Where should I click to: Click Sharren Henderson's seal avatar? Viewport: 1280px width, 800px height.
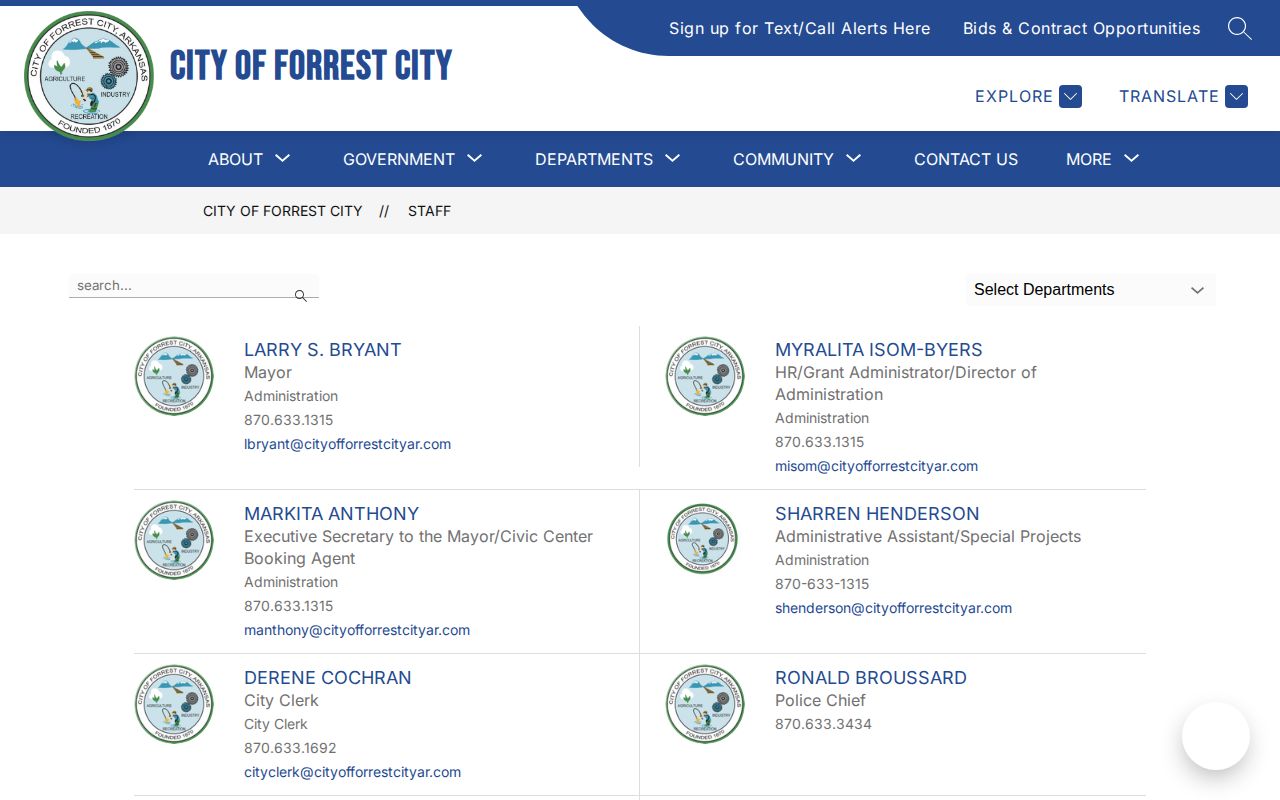(702, 539)
